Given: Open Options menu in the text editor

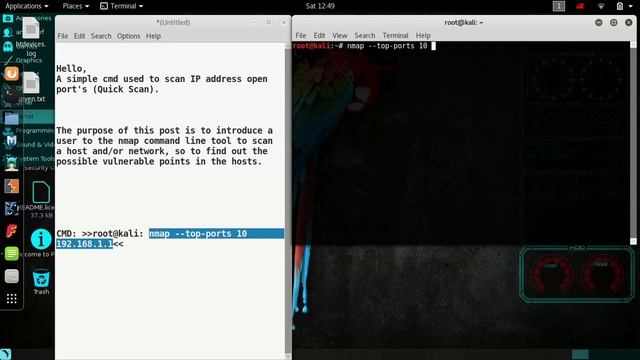Looking at the screenshot, I should pyautogui.click(x=129, y=36).
